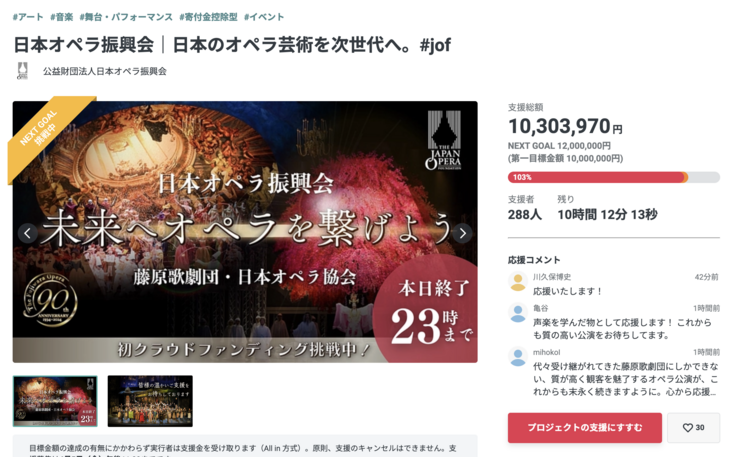Click the main campaign banner image

tap(245, 232)
